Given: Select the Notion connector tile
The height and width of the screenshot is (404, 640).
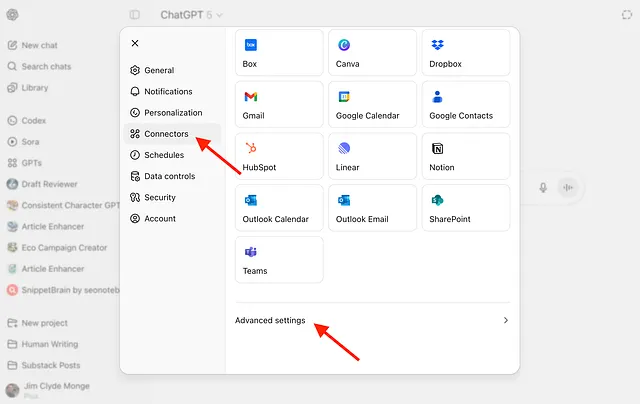Looking at the screenshot, I should 465,156.
